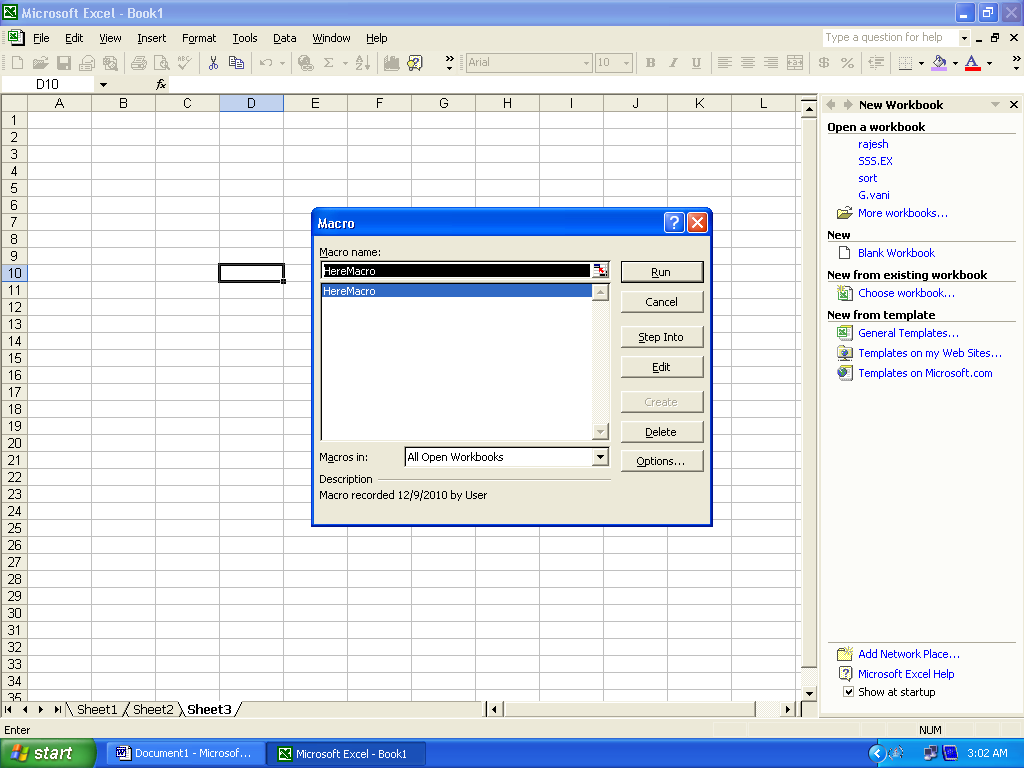Click the Search toolbar icon
This screenshot has height=768, width=1024.
[x=110, y=63]
